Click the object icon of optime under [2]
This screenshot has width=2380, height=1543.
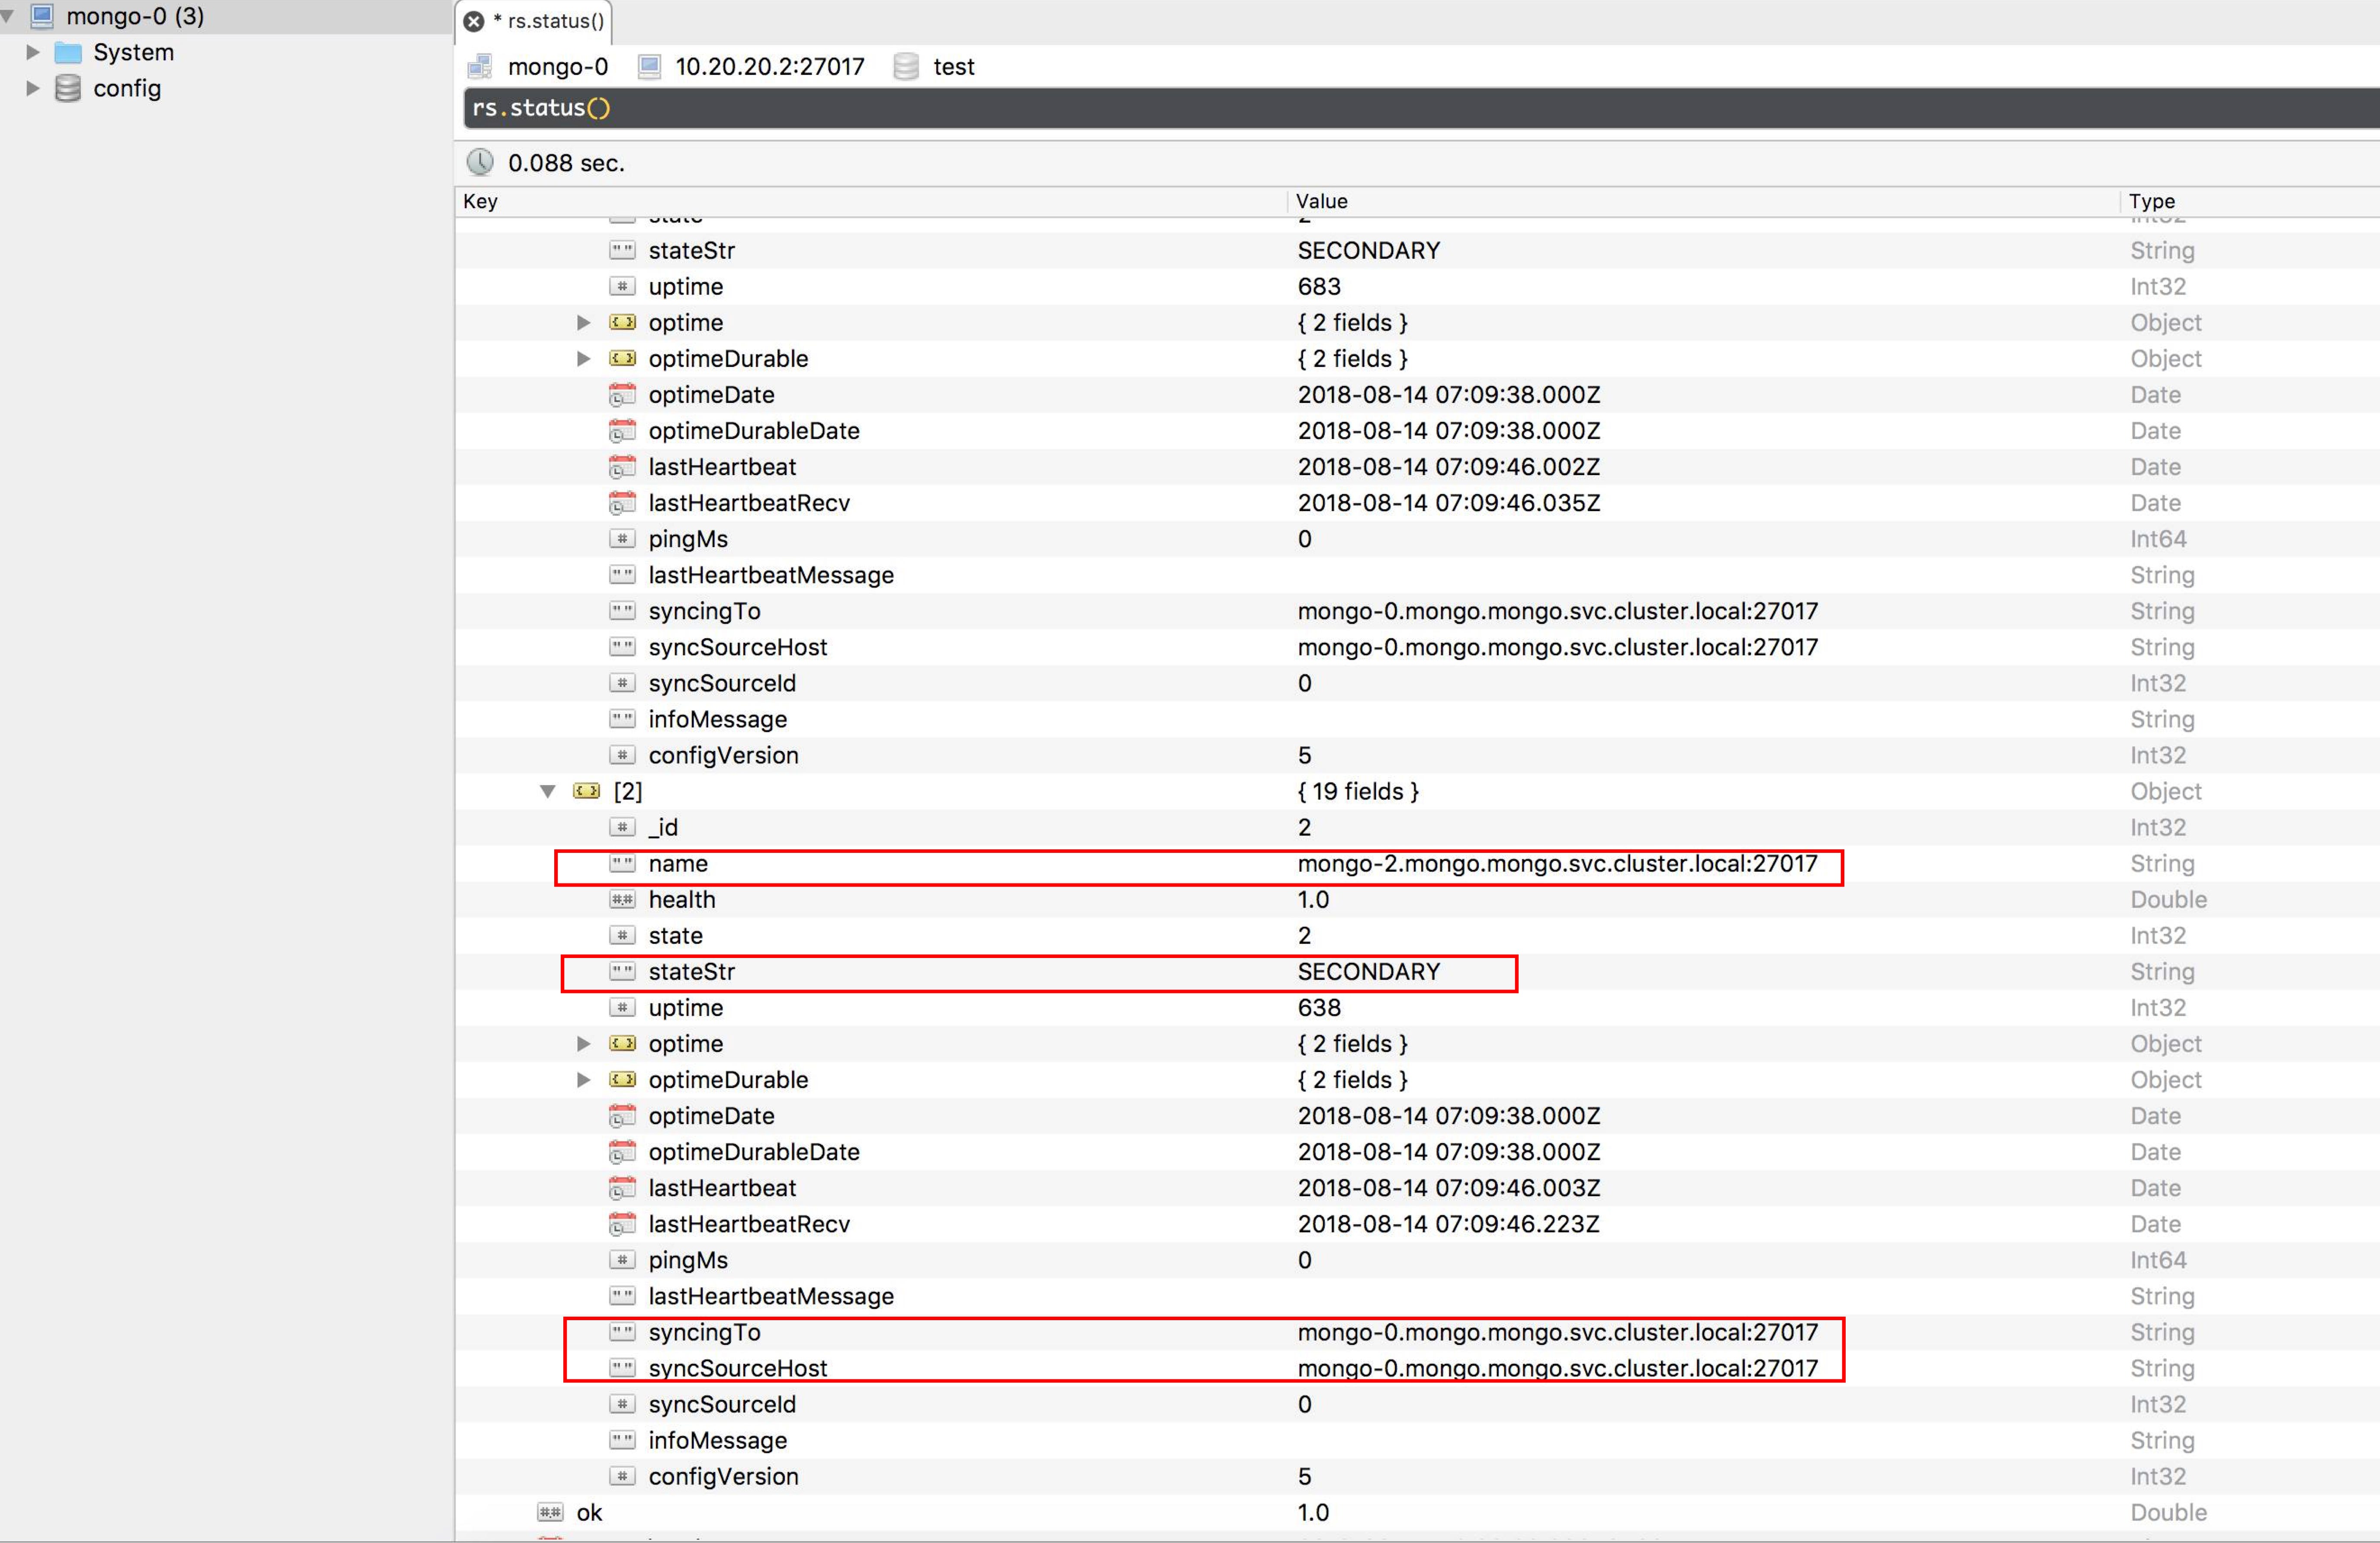point(622,1043)
